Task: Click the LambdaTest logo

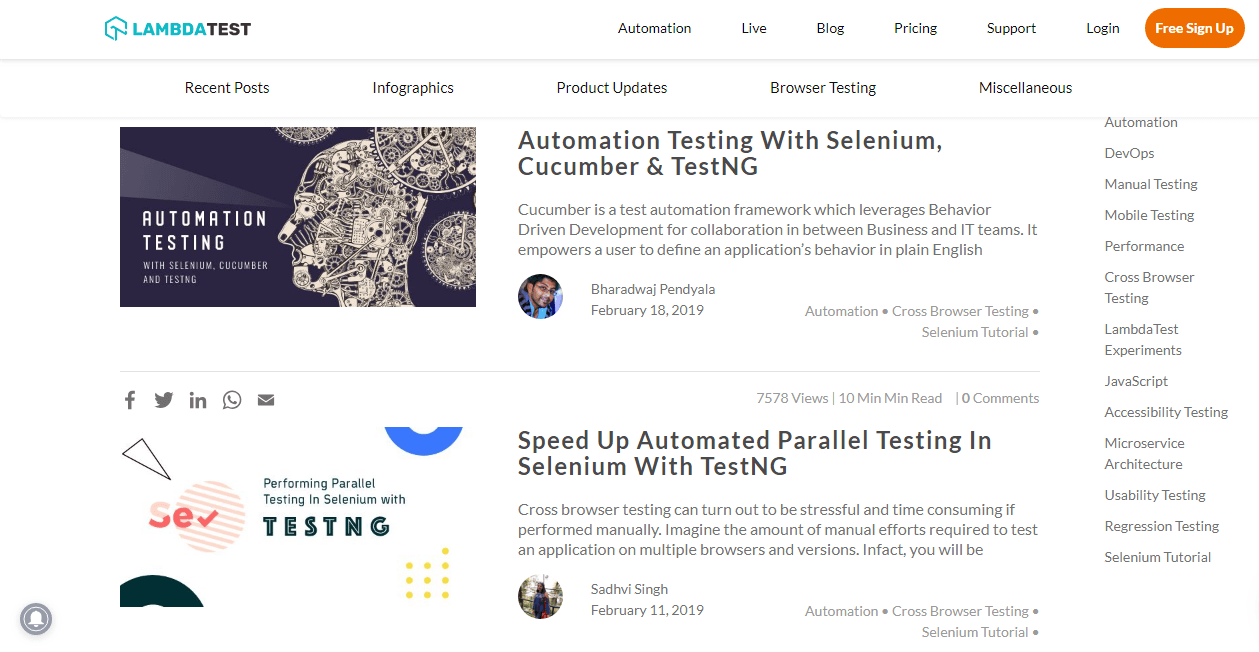Action: [x=178, y=29]
